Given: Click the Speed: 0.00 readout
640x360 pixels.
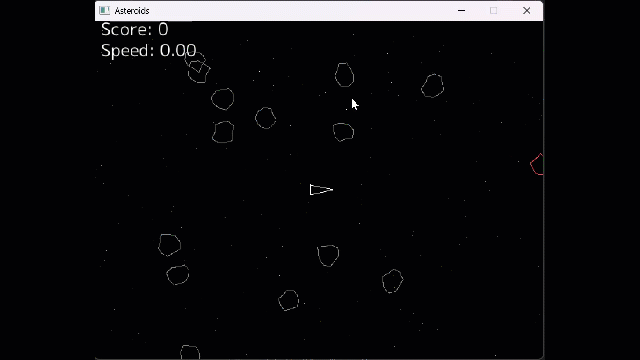Looking at the screenshot, I should click(x=149, y=51).
